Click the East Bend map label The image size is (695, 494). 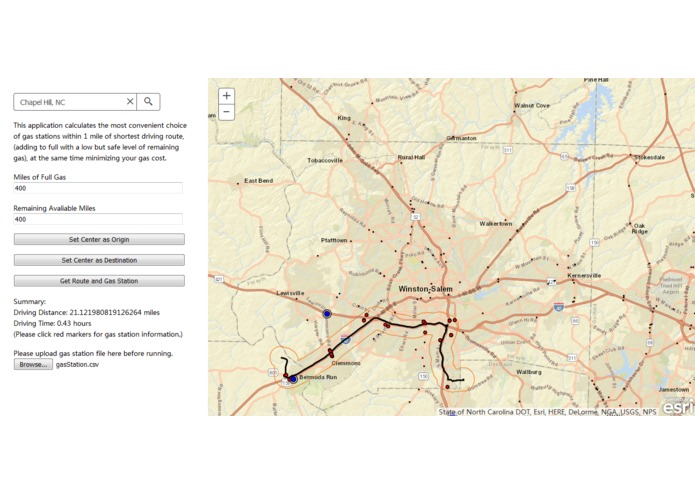[x=258, y=181]
